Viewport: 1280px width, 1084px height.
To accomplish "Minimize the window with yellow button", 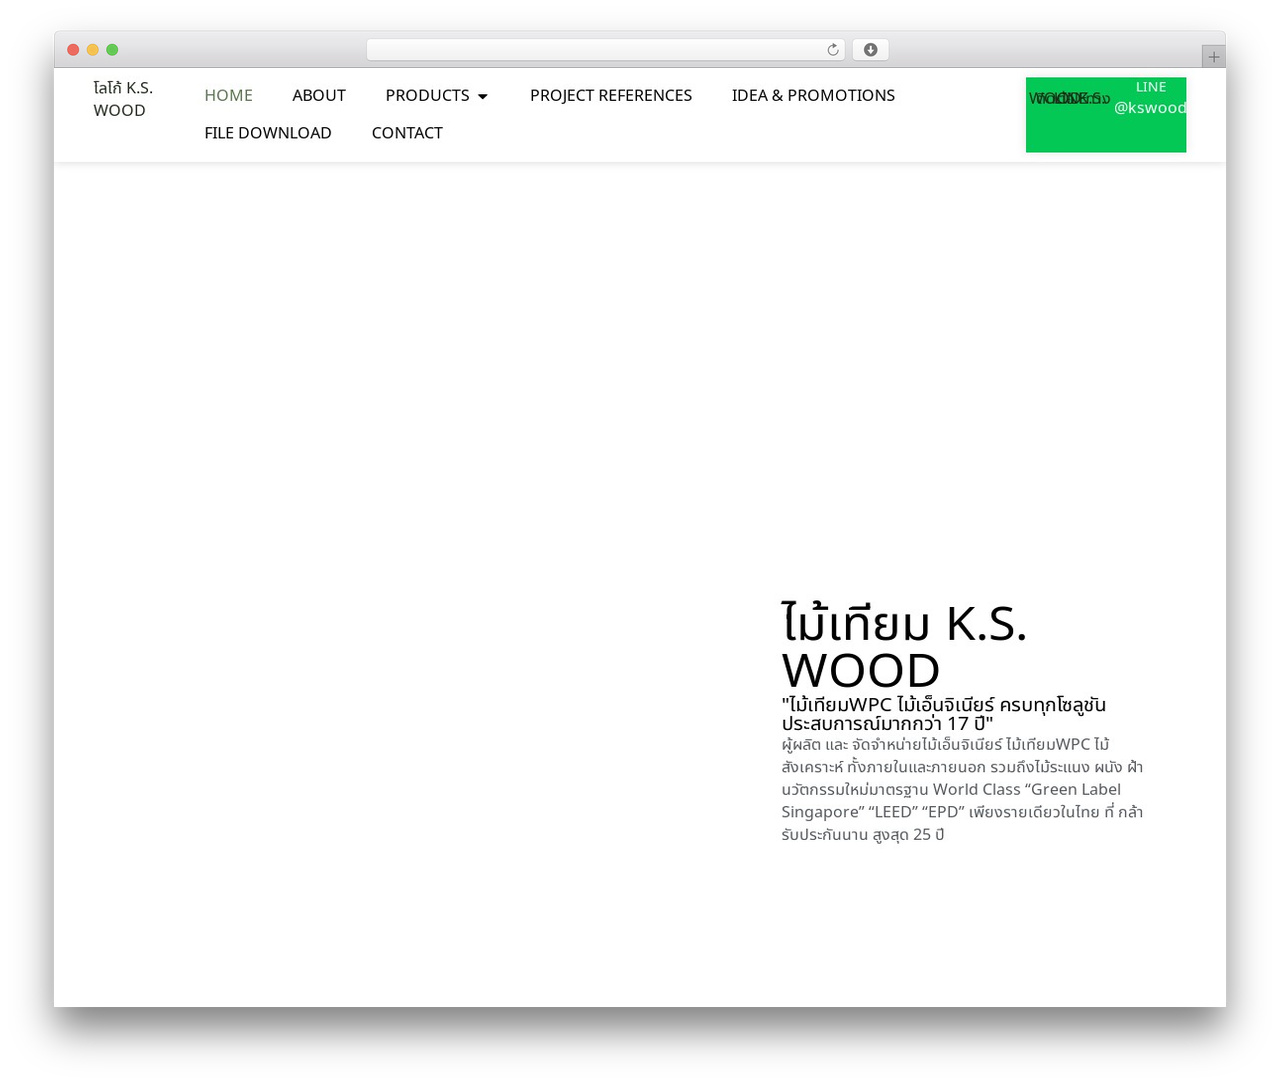I will coord(93,50).
